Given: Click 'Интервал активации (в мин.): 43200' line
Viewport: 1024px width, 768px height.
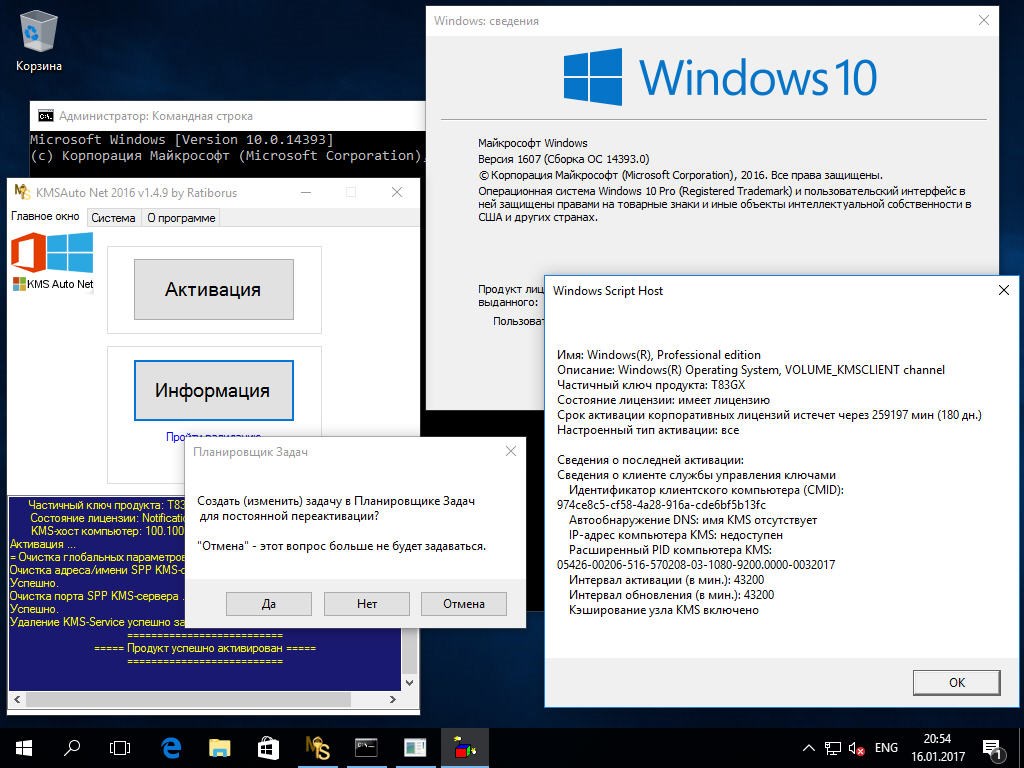Looking at the screenshot, I should tap(666, 580).
